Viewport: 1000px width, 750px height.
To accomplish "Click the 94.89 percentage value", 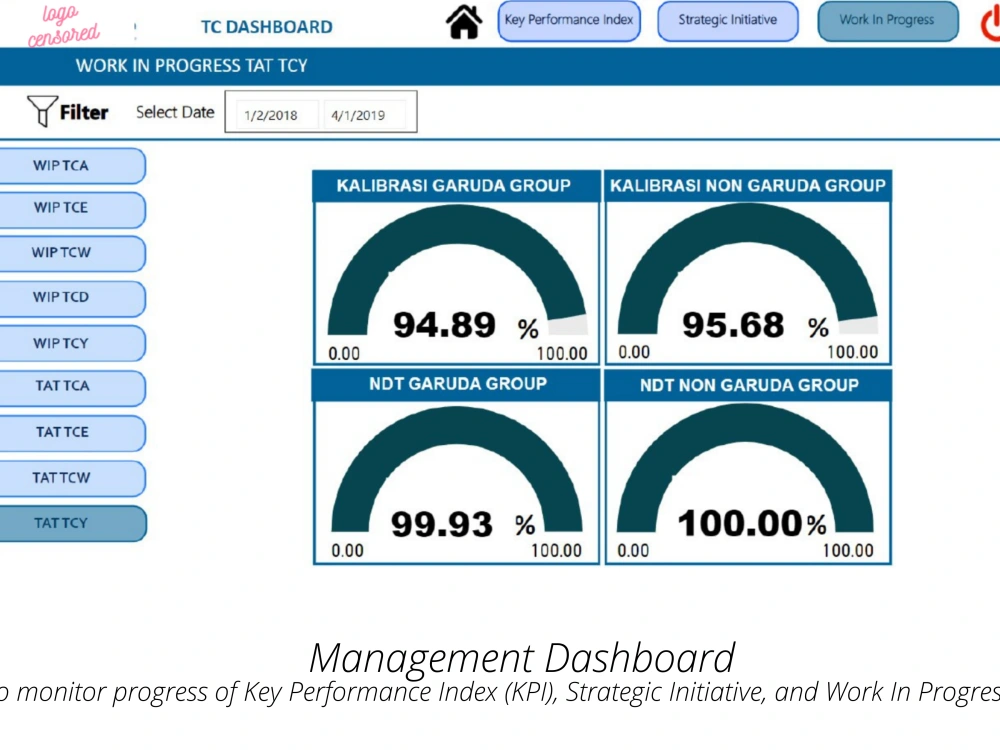I will (x=445, y=325).
